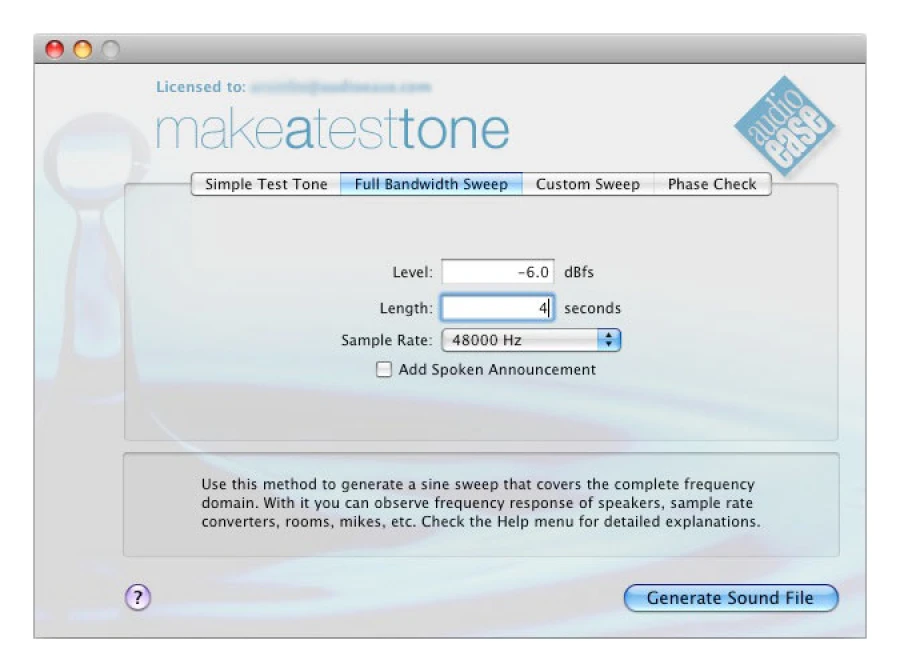This screenshot has height=672, width=900.
Task: Click the 'Licensed to:' label
Action: [201, 87]
